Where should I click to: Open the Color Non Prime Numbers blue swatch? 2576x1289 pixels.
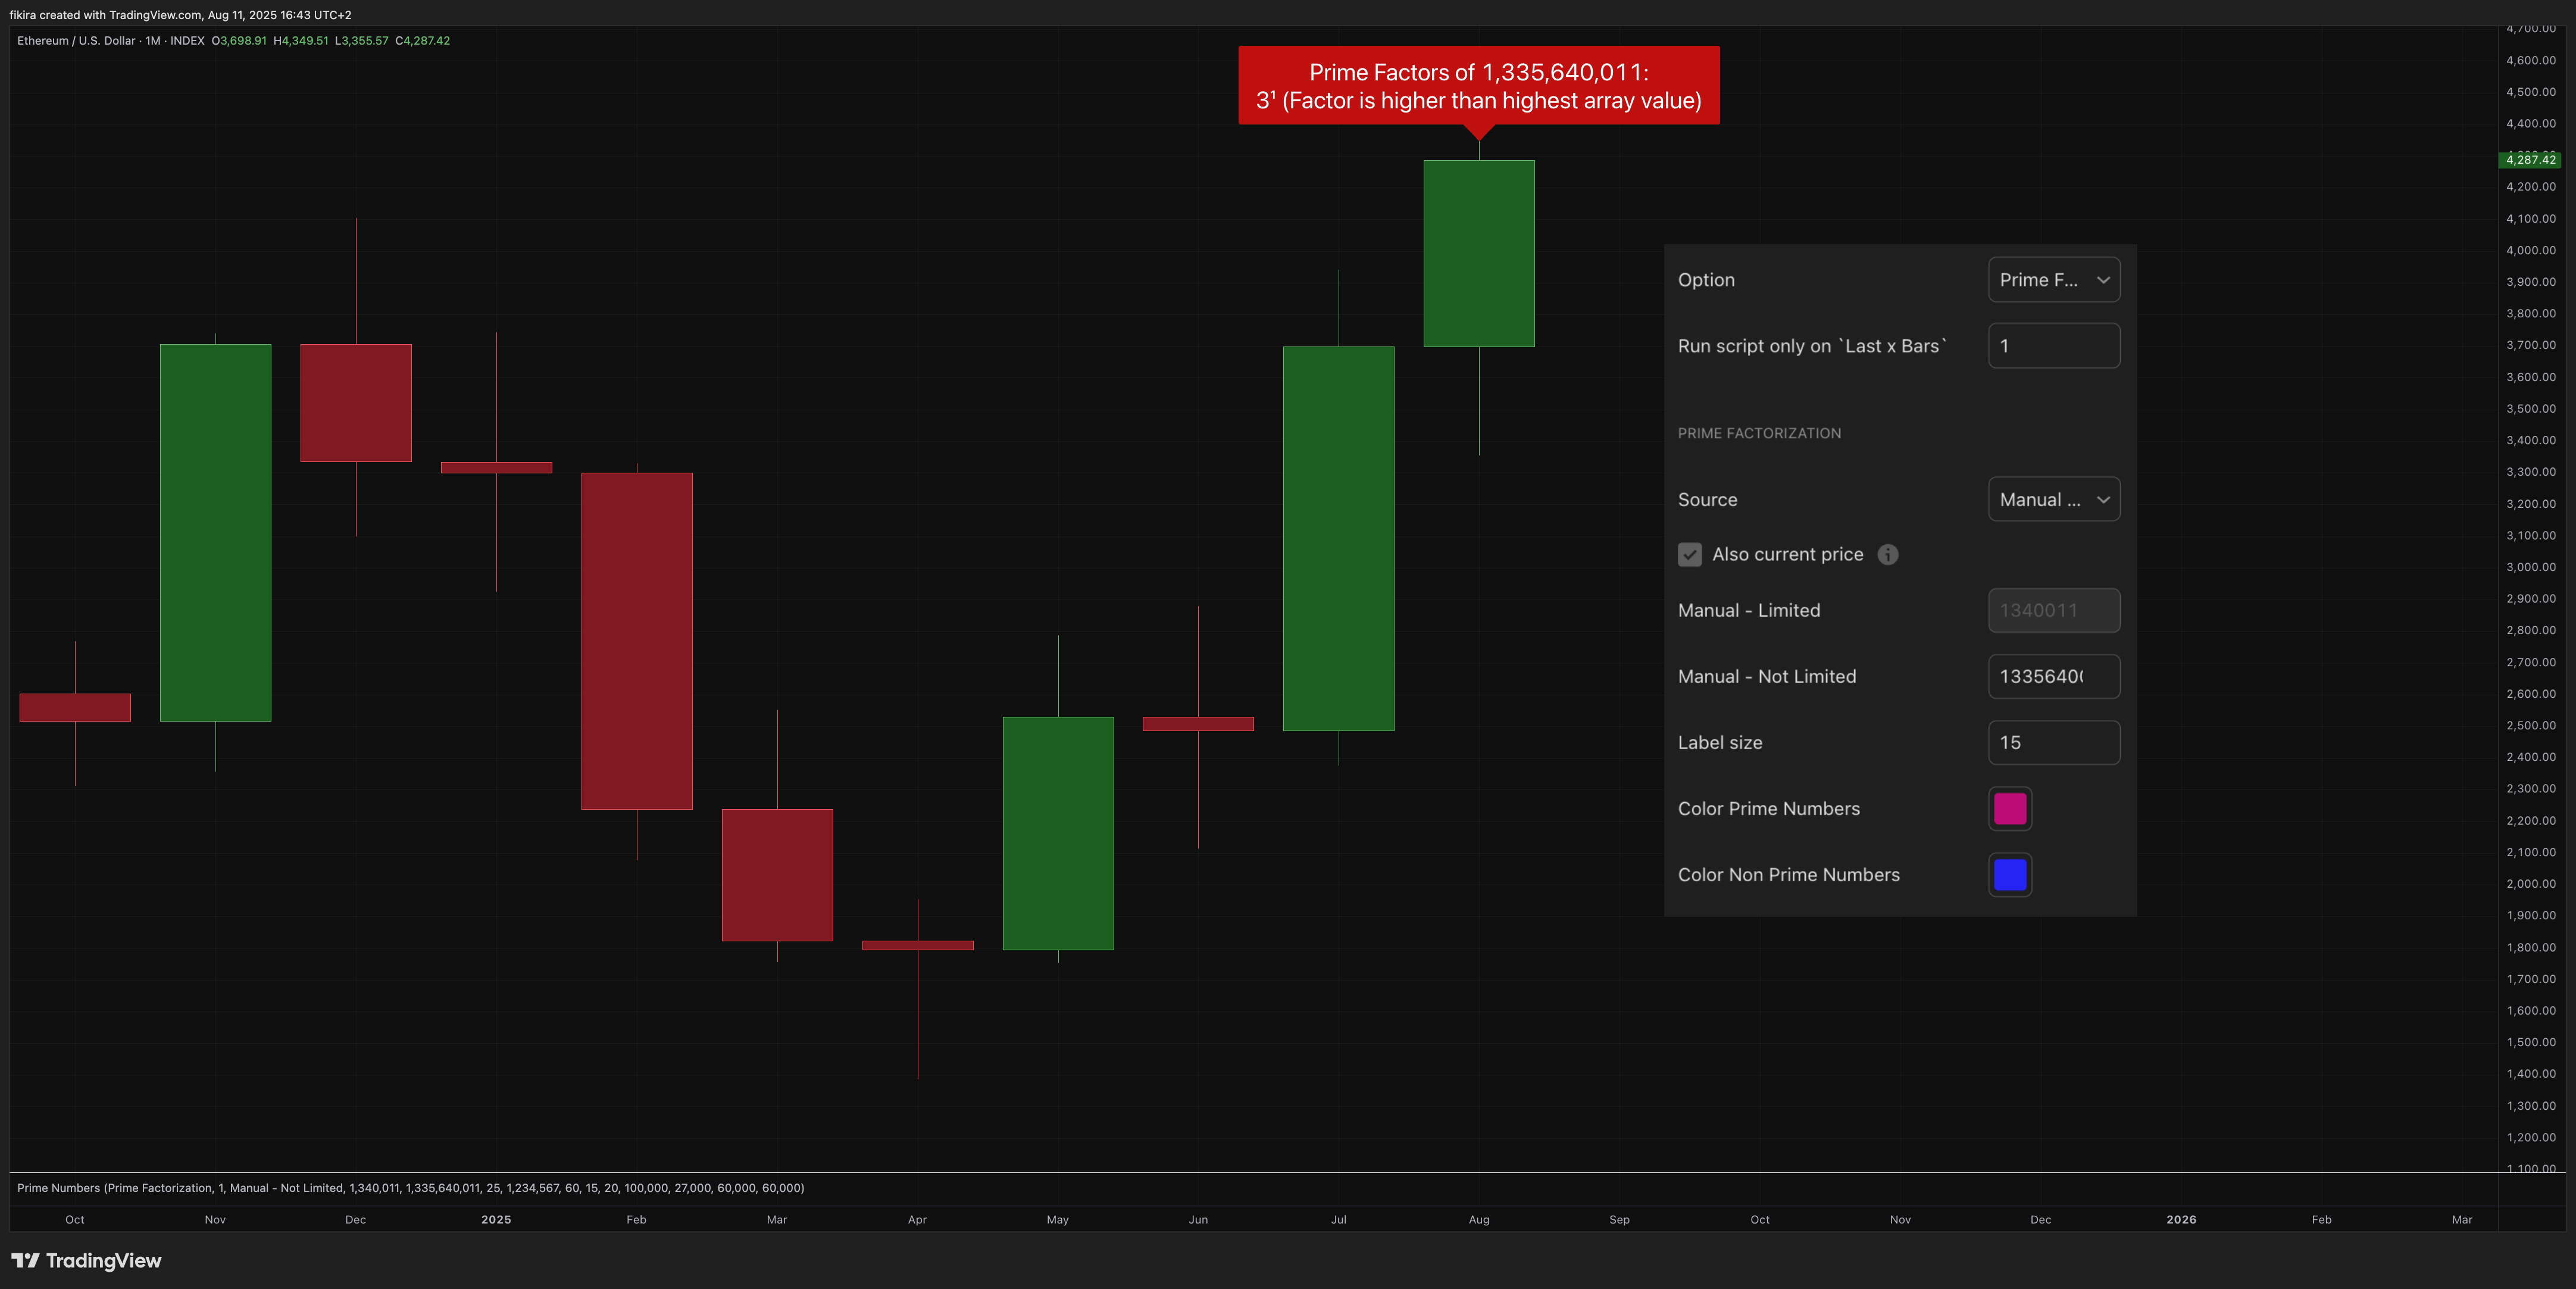coord(2010,875)
